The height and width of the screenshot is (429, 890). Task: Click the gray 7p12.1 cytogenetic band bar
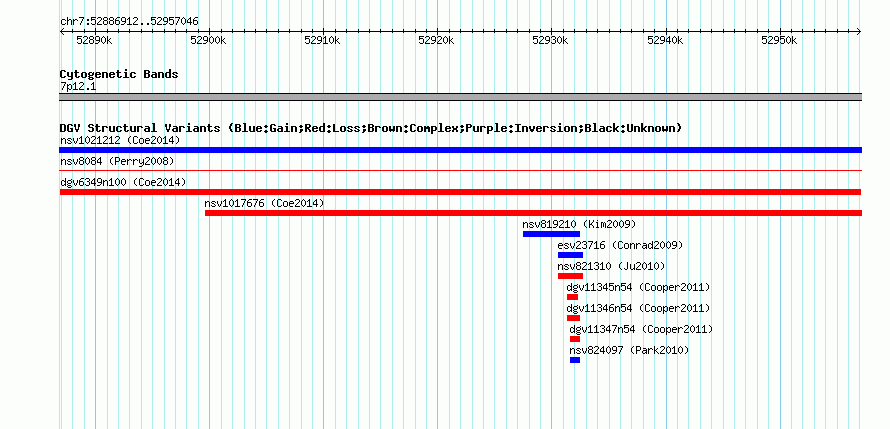click(460, 97)
